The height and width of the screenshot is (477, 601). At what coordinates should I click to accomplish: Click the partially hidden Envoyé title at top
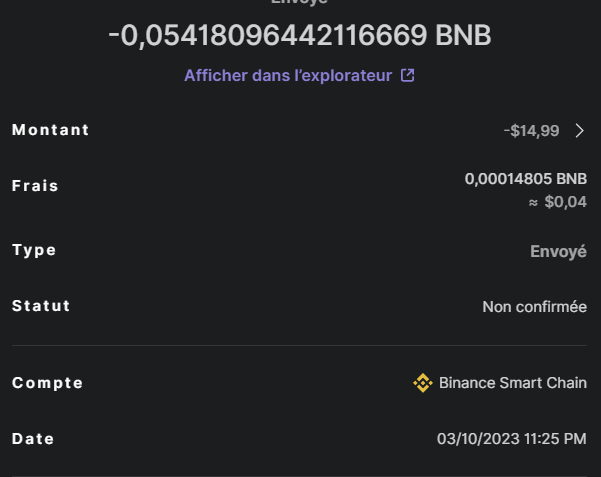click(300, 3)
